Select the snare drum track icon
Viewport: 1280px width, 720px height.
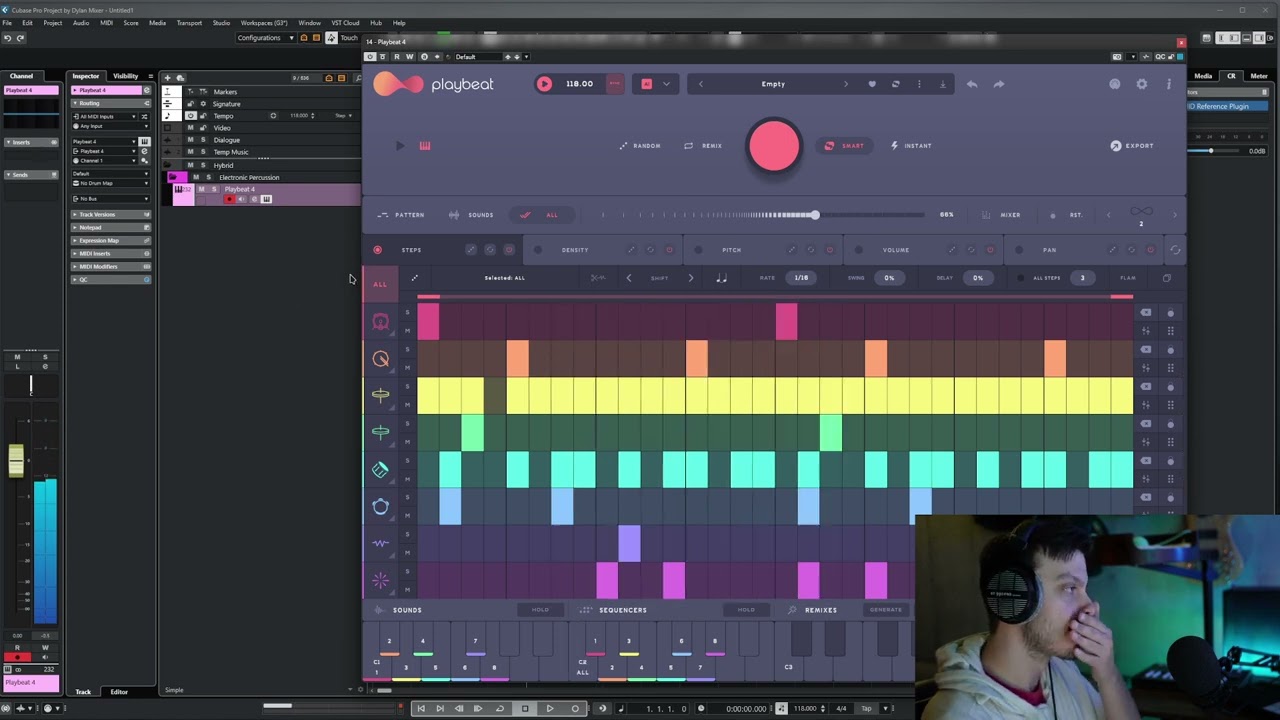[380, 358]
